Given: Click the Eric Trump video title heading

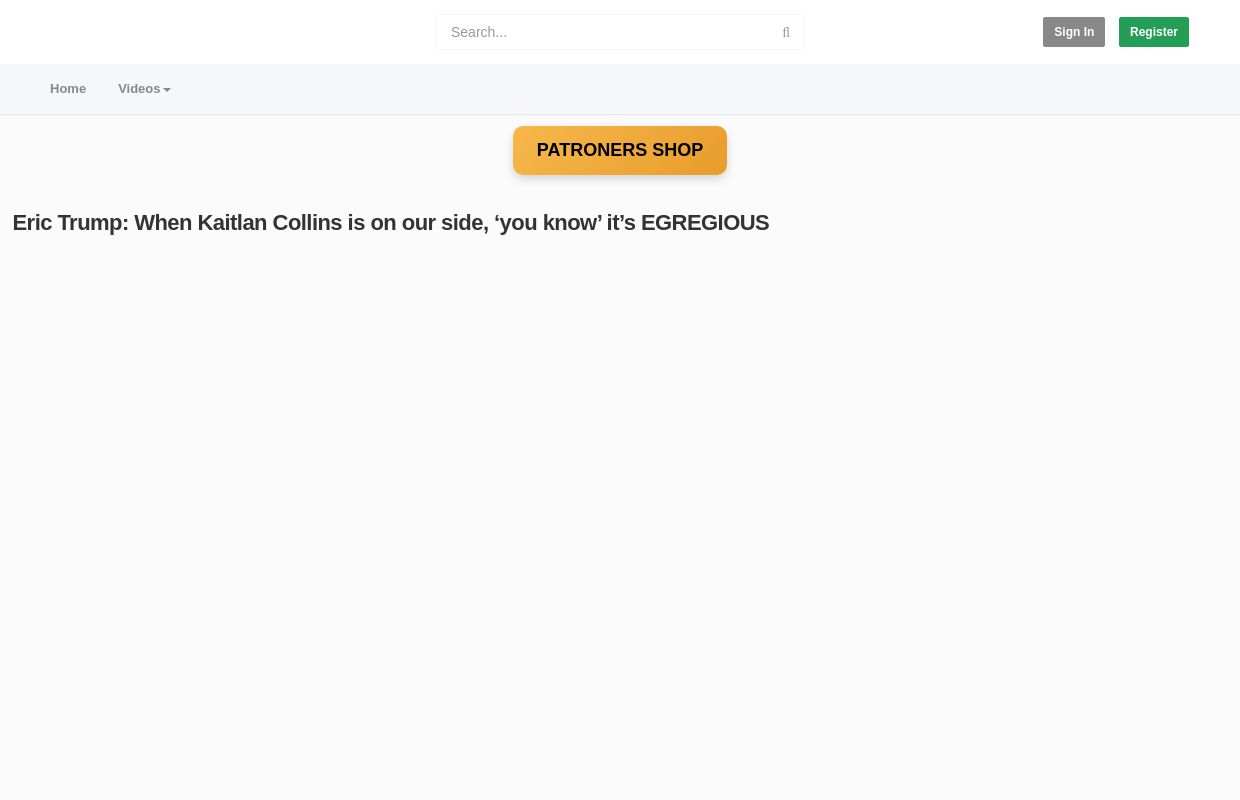Looking at the screenshot, I should coord(390,223).
